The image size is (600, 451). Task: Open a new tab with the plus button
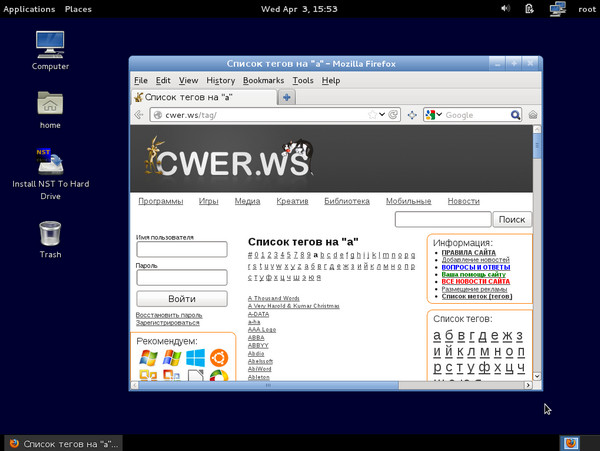287,97
